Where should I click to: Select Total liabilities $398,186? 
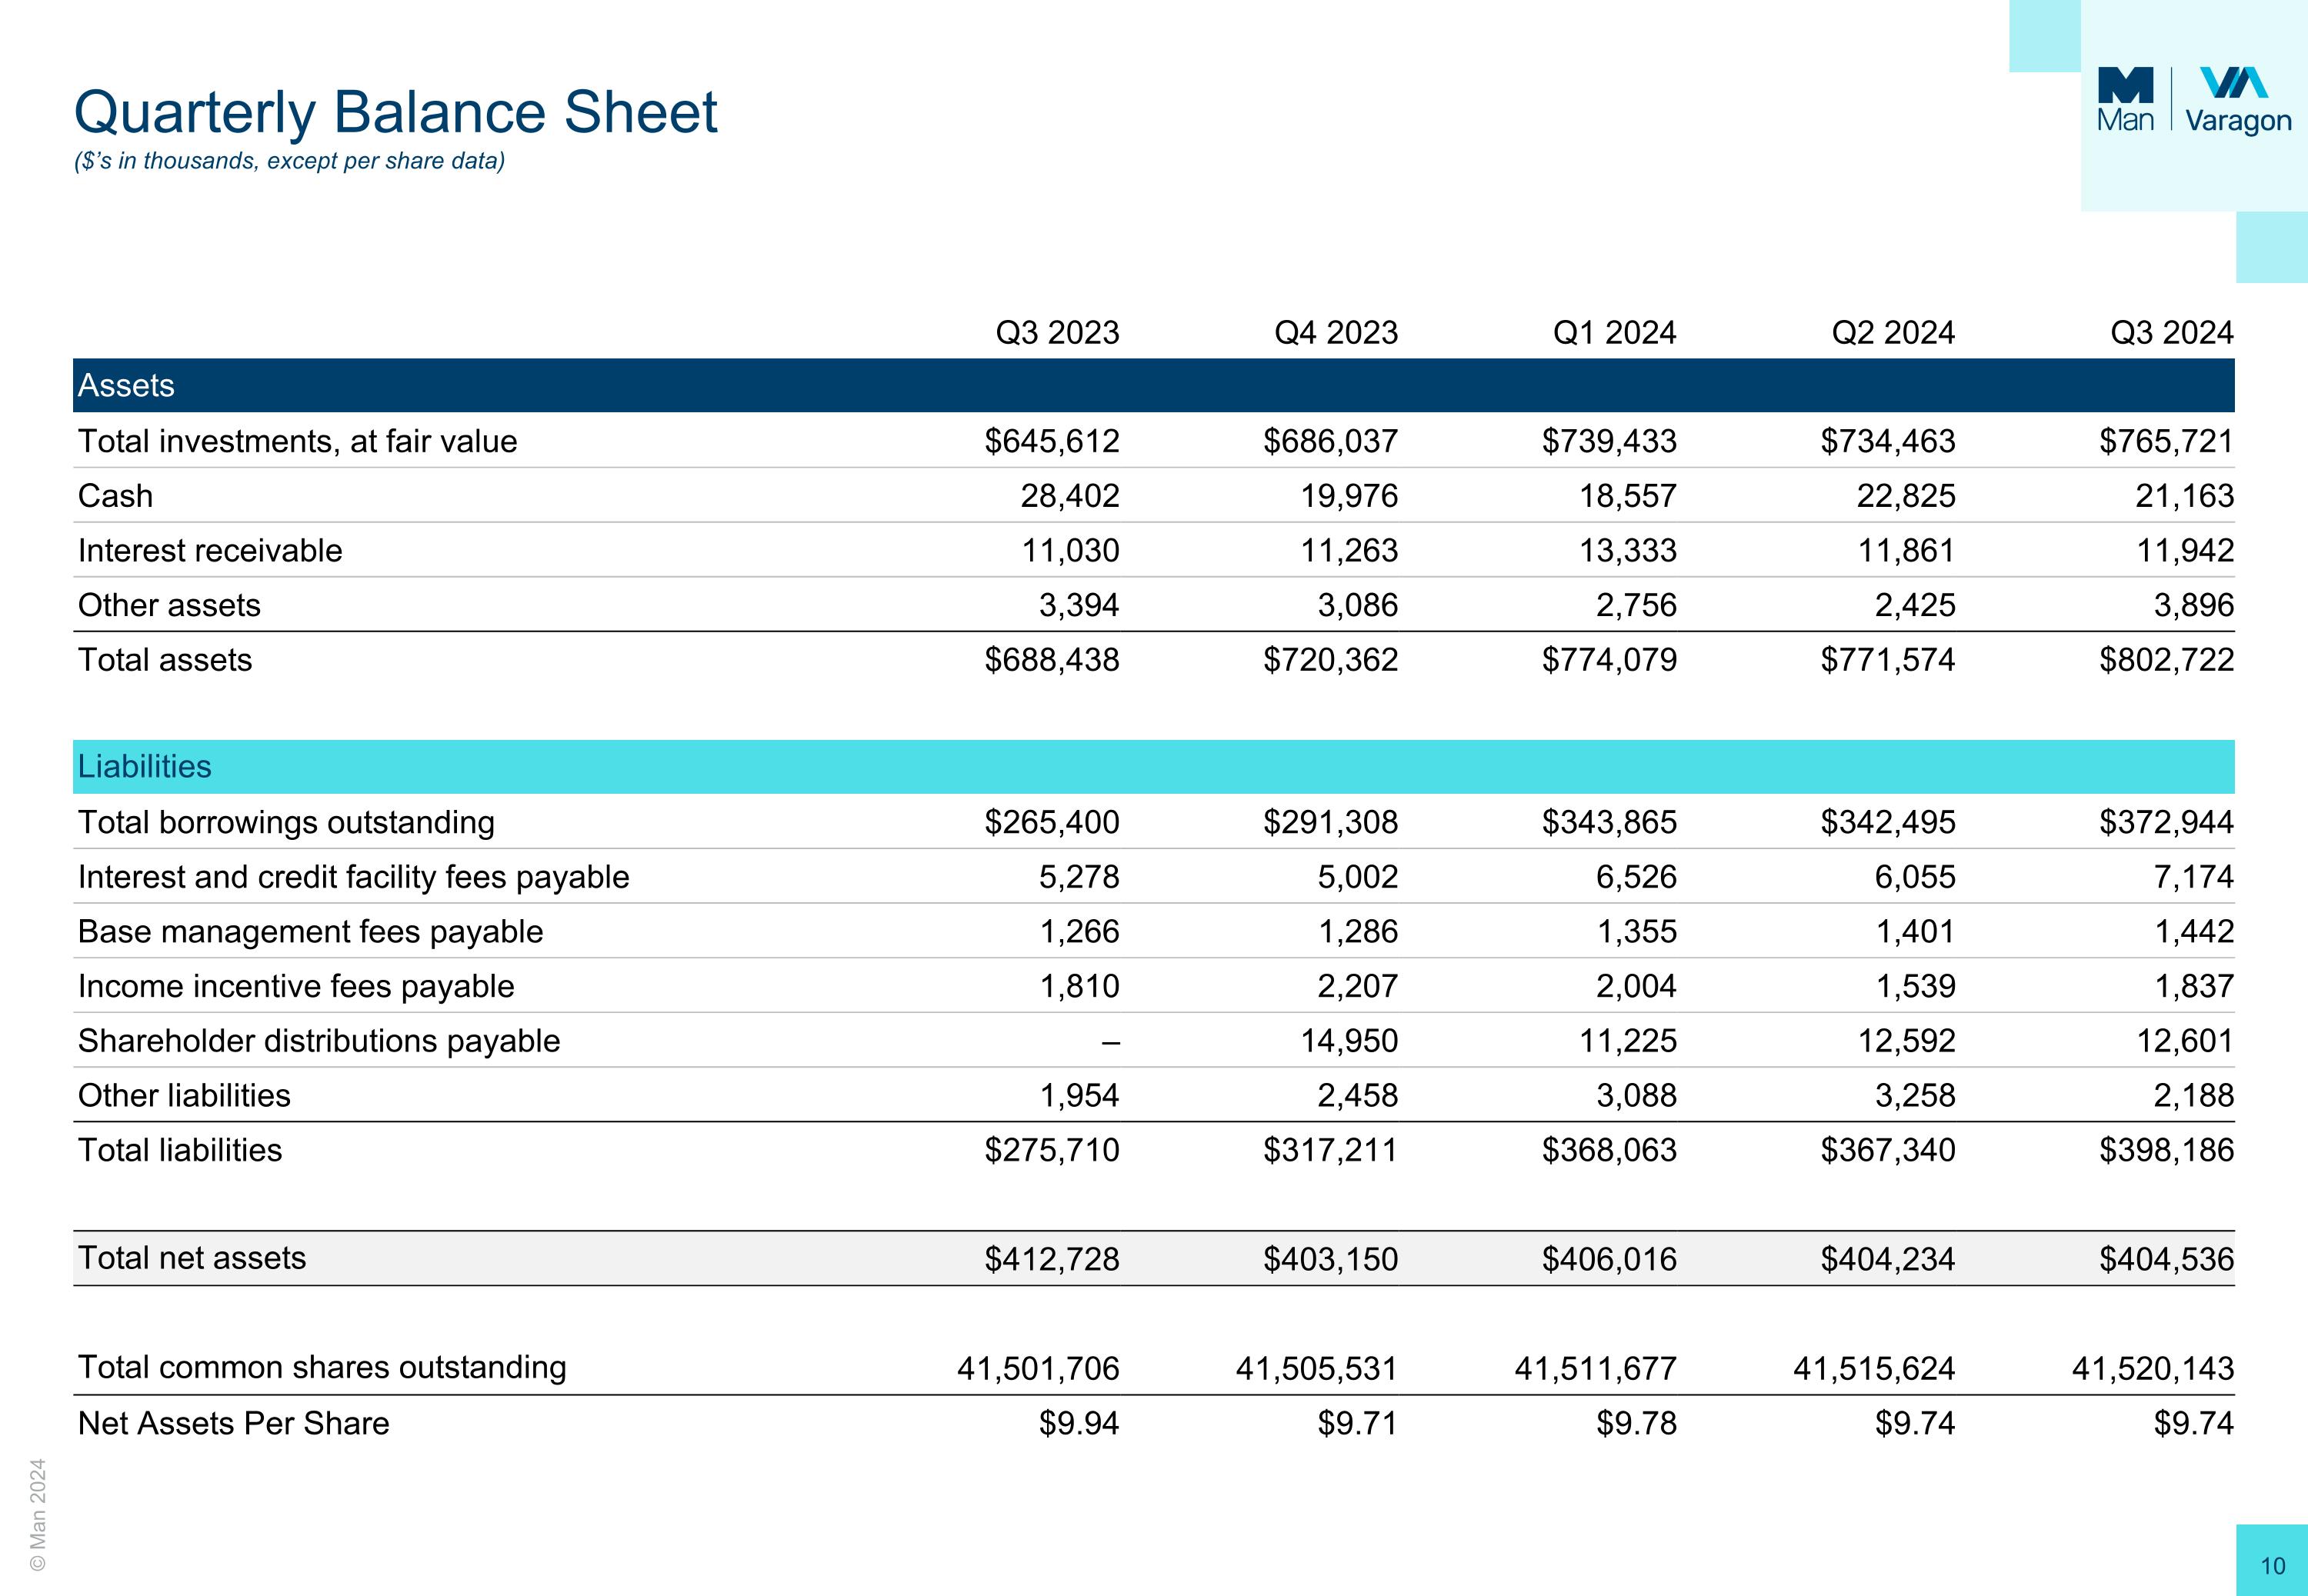tap(2167, 1150)
